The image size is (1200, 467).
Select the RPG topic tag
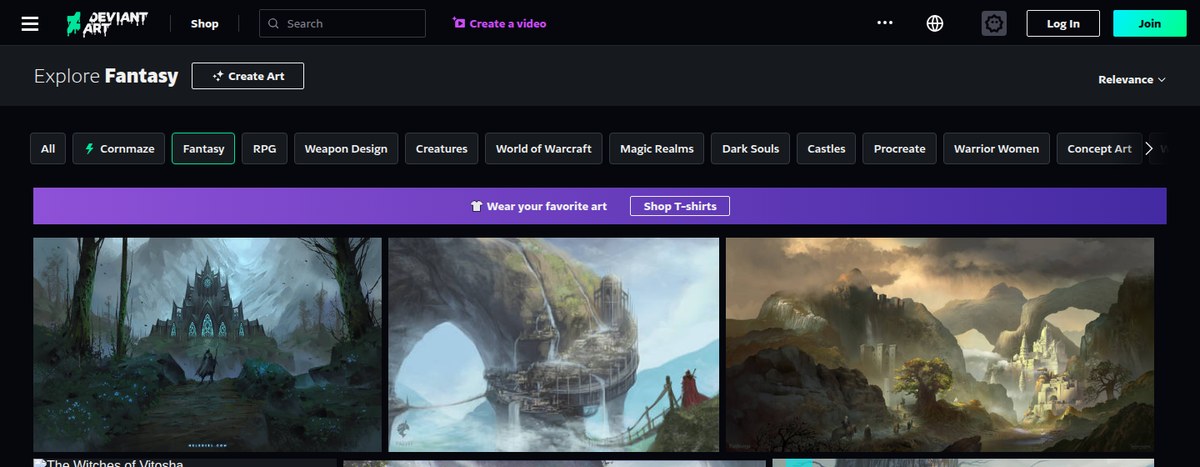click(265, 148)
